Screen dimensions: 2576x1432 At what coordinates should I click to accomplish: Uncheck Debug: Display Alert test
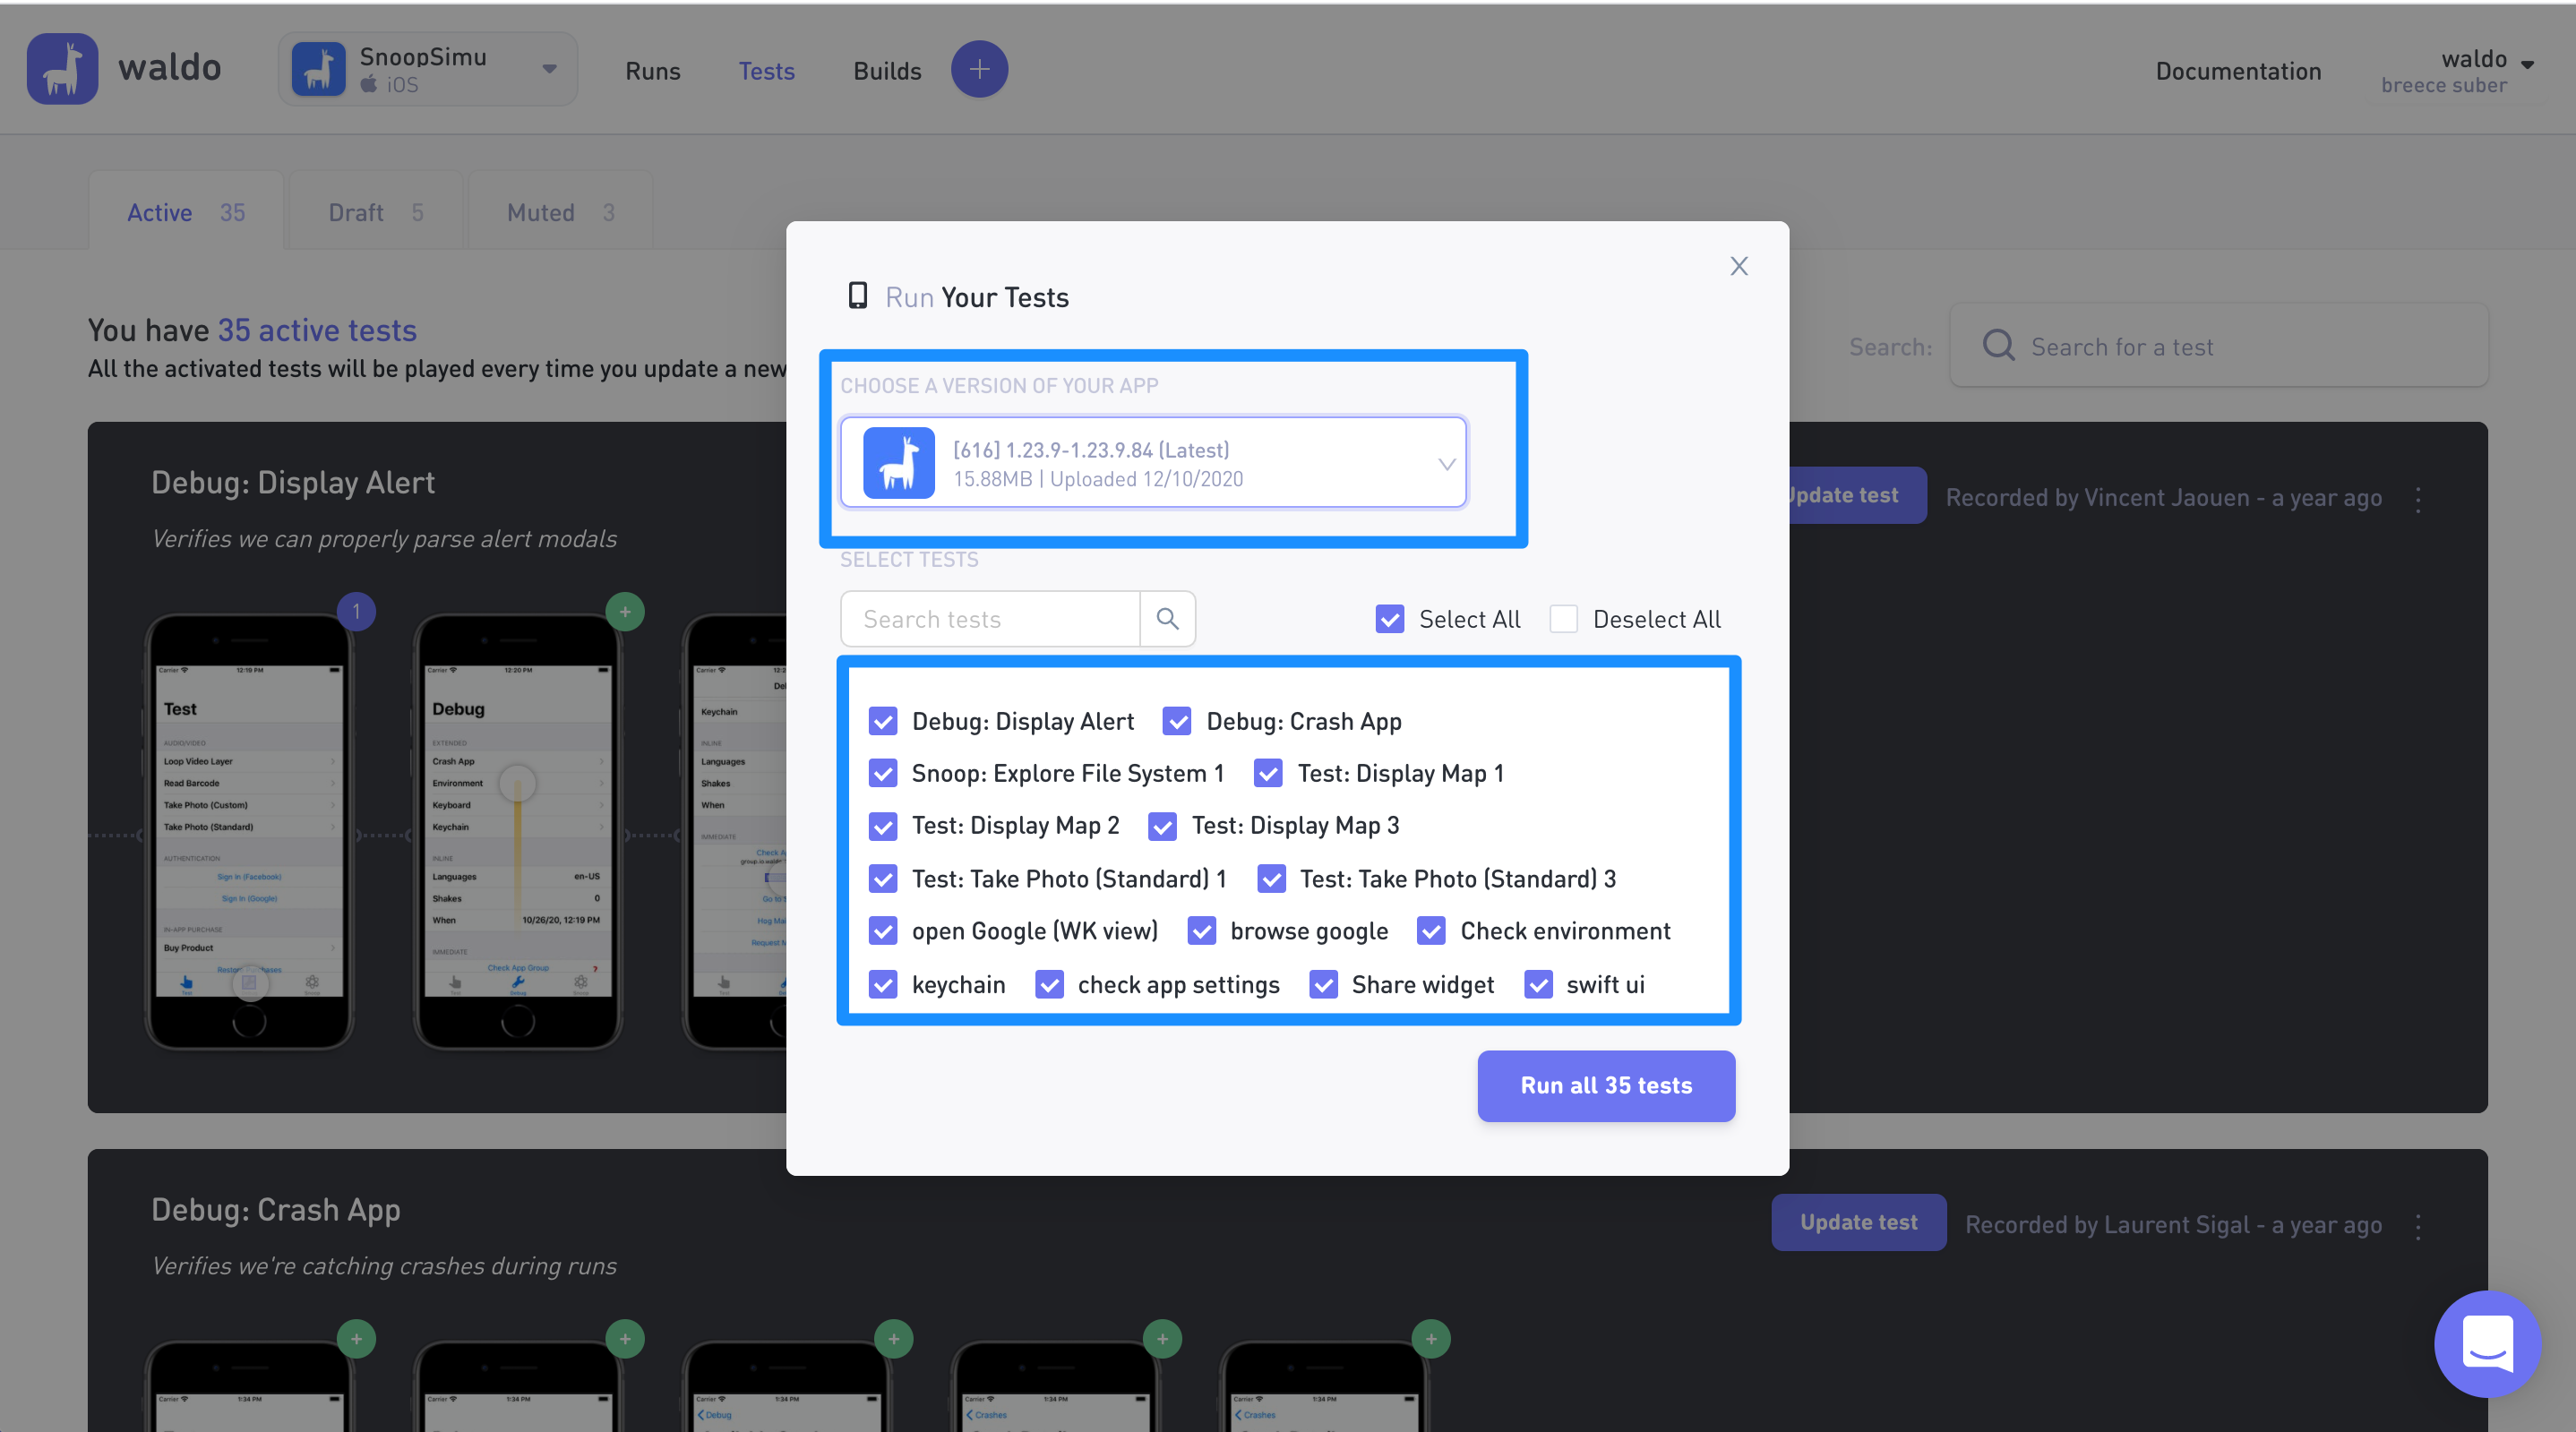coord(883,721)
